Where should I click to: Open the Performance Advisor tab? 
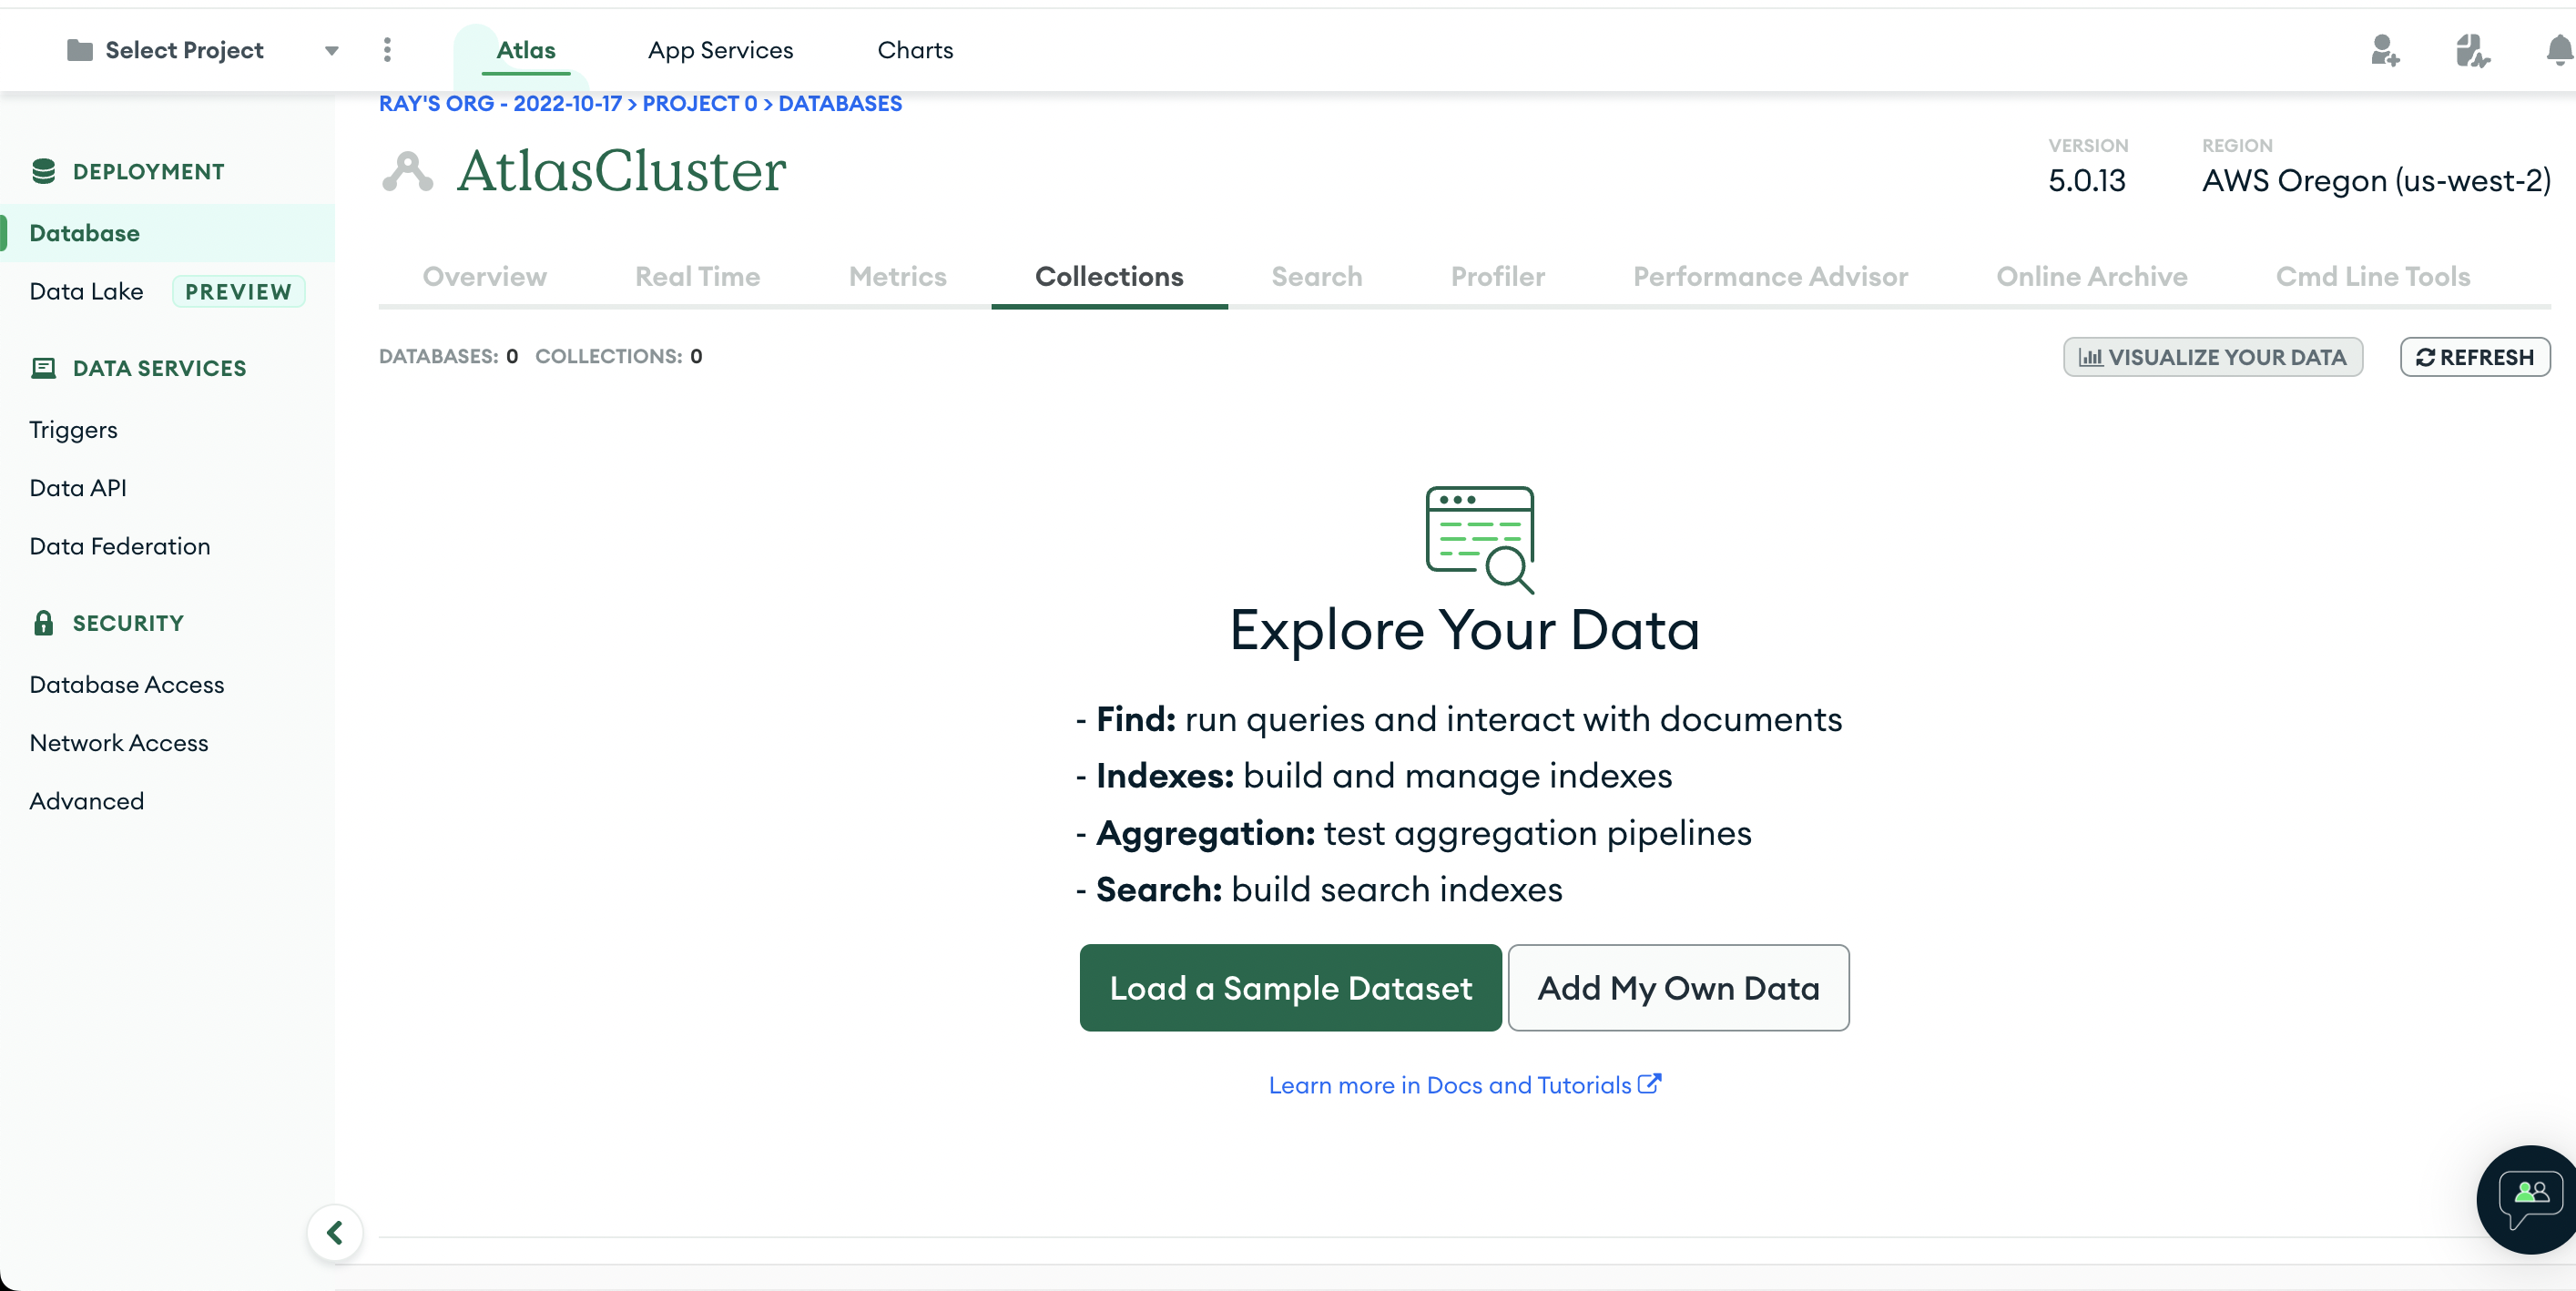point(1770,276)
